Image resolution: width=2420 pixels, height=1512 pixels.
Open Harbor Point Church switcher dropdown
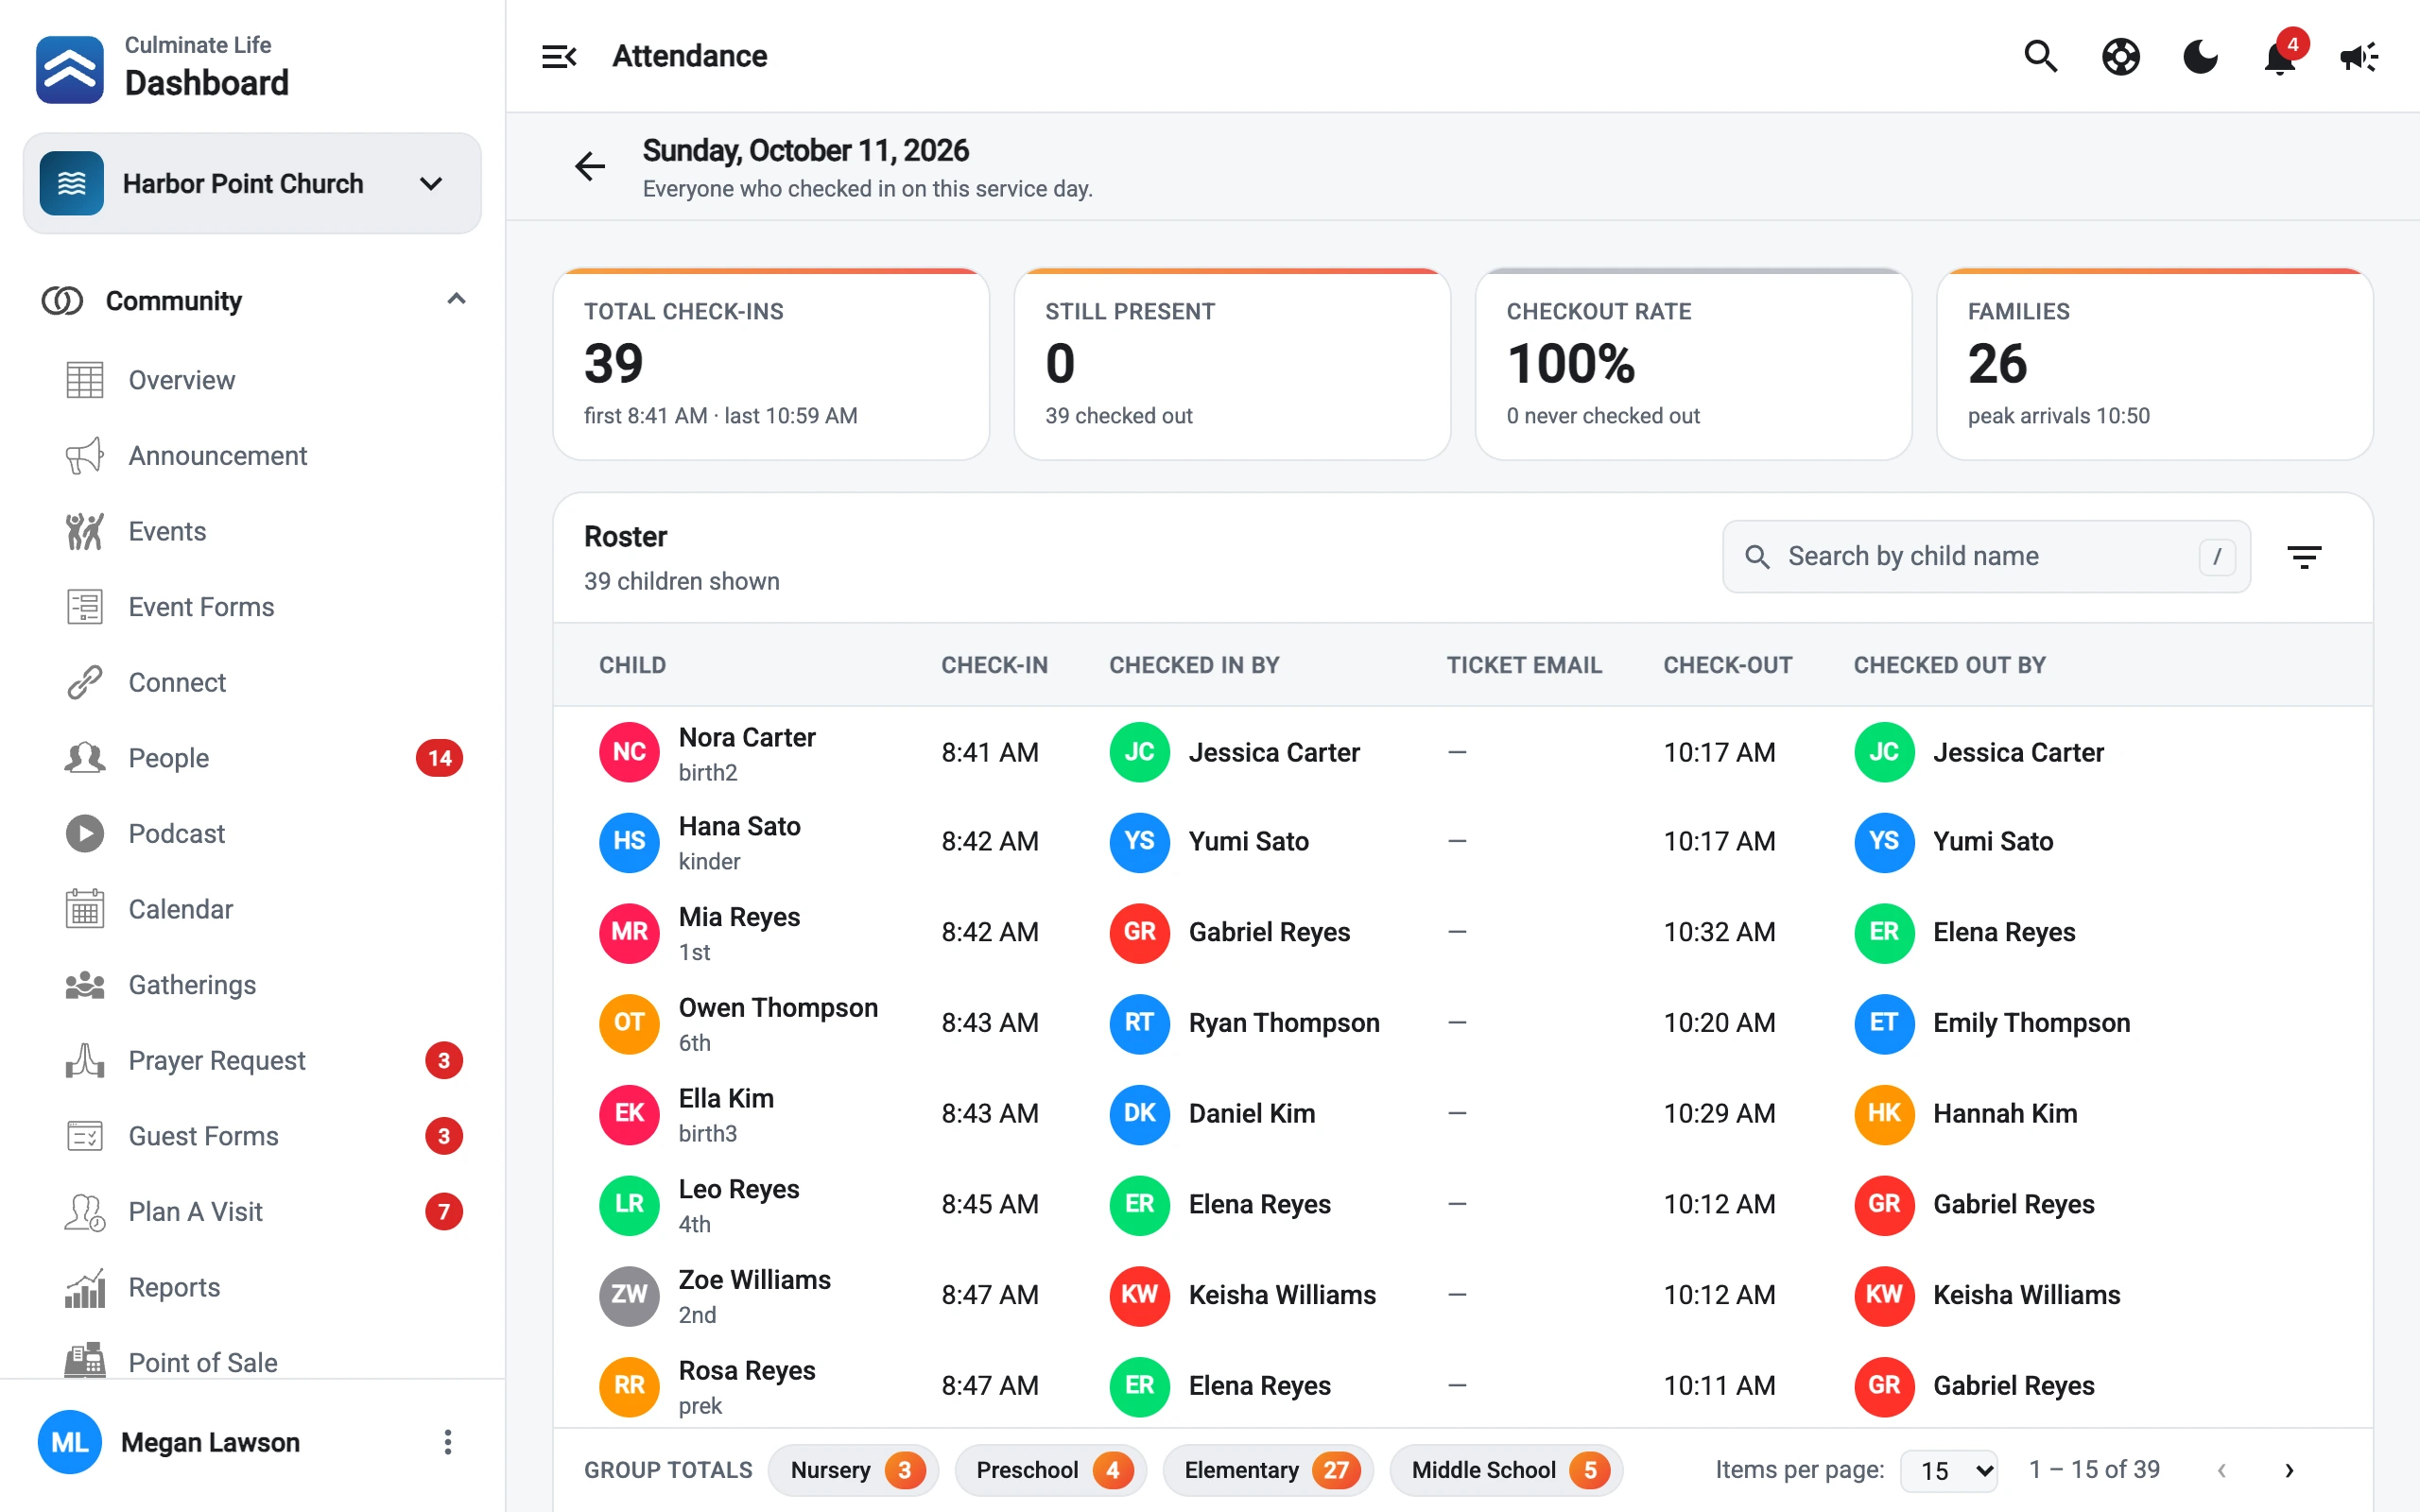[x=252, y=183]
